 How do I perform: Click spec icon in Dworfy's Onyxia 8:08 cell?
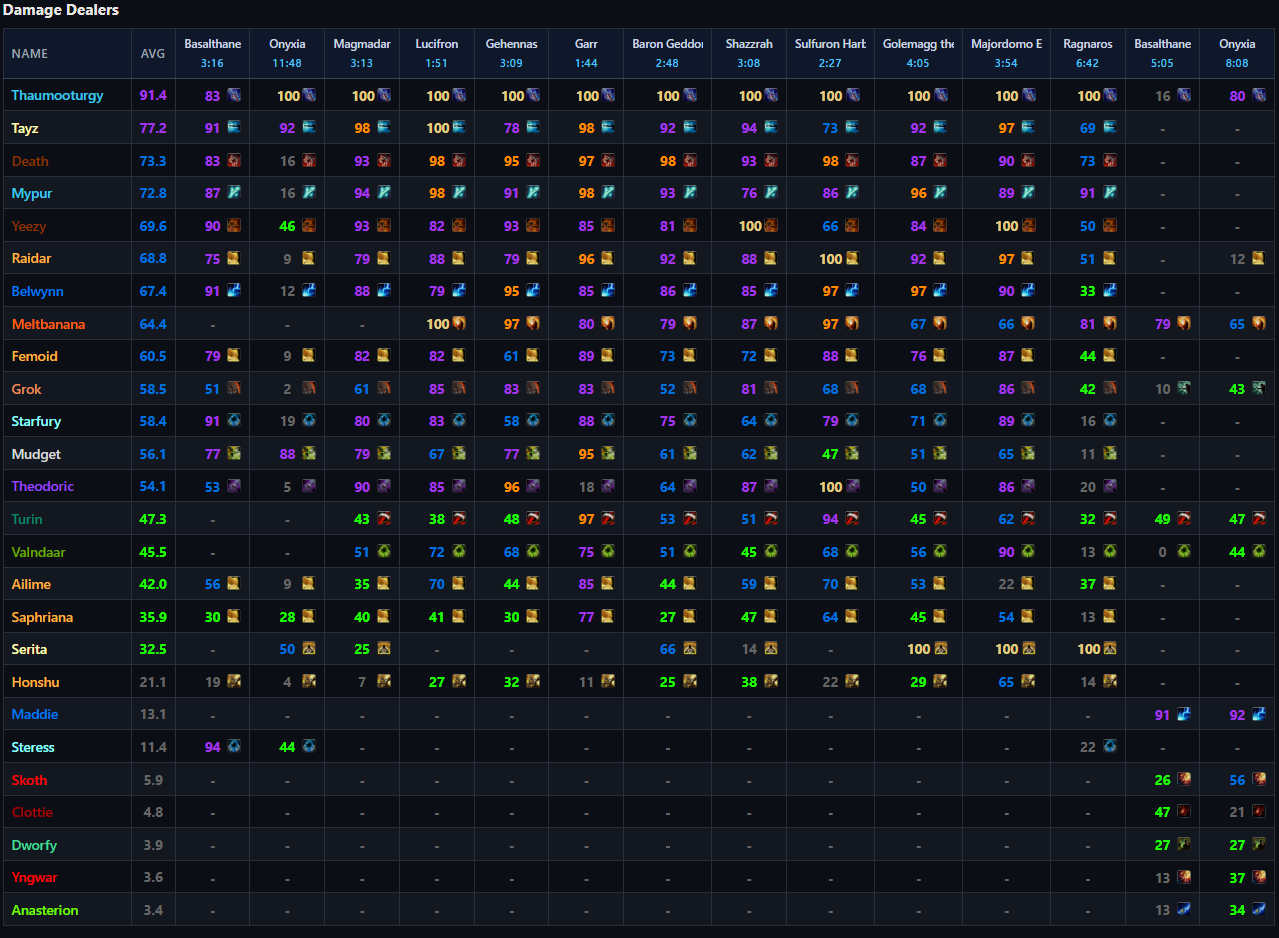1258,845
